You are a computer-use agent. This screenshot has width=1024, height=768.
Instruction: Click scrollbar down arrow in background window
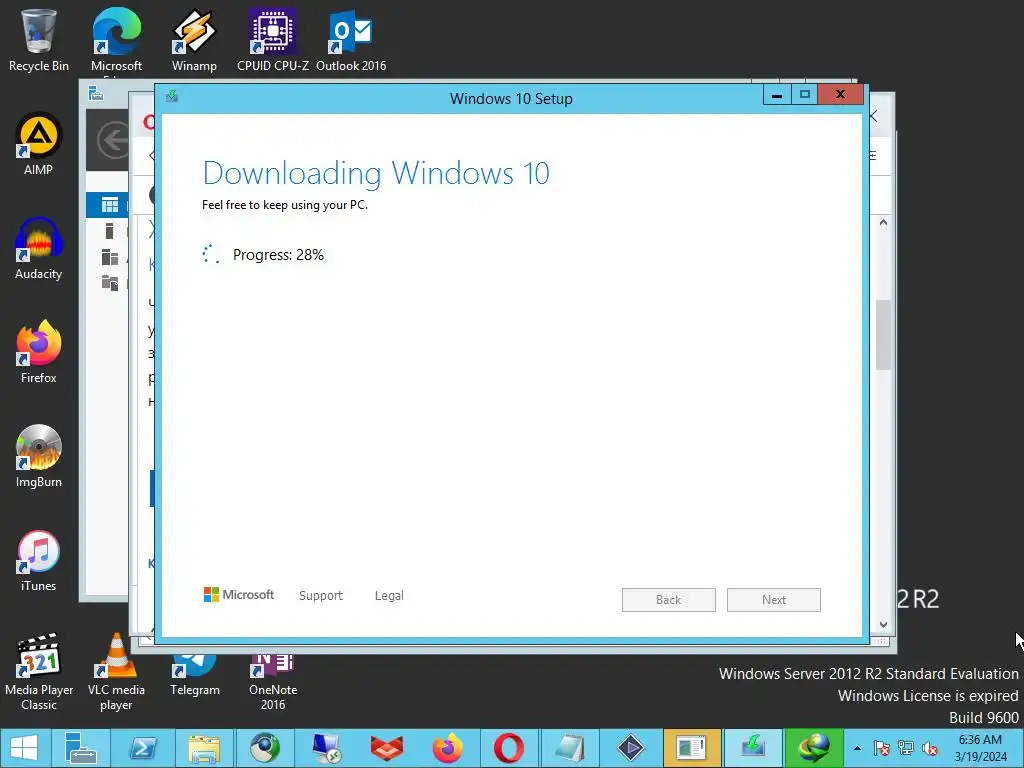pos(884,624)
